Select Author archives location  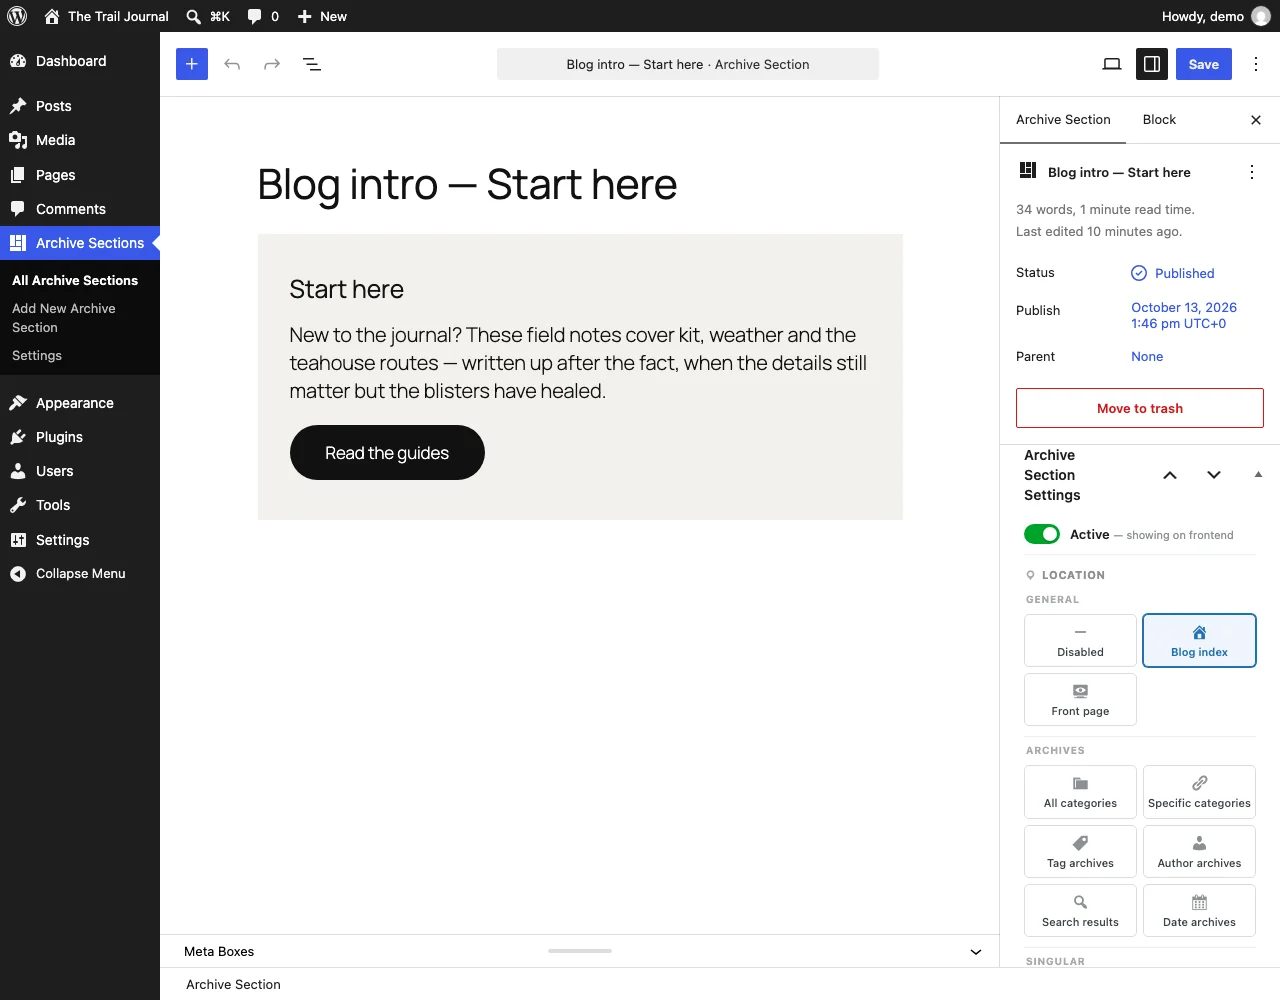coord(1199,851)
